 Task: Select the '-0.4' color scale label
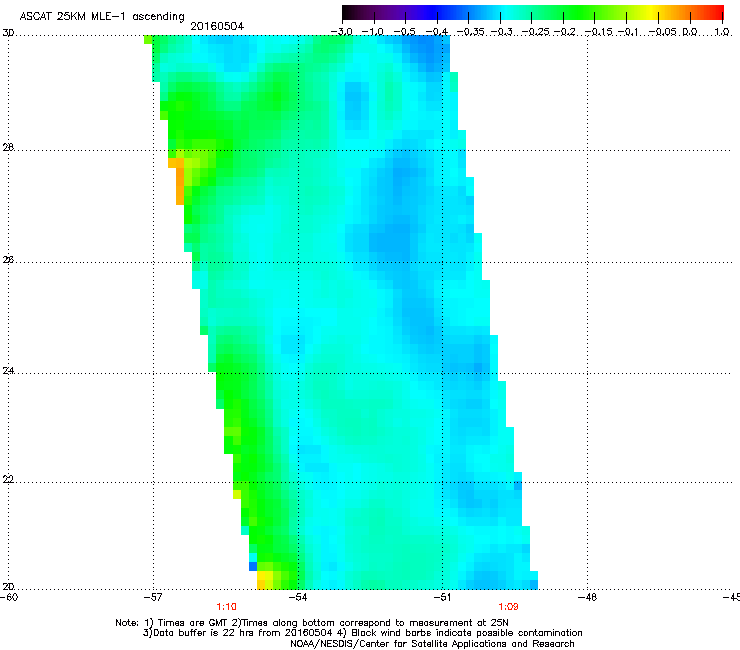tap(437, 32)
